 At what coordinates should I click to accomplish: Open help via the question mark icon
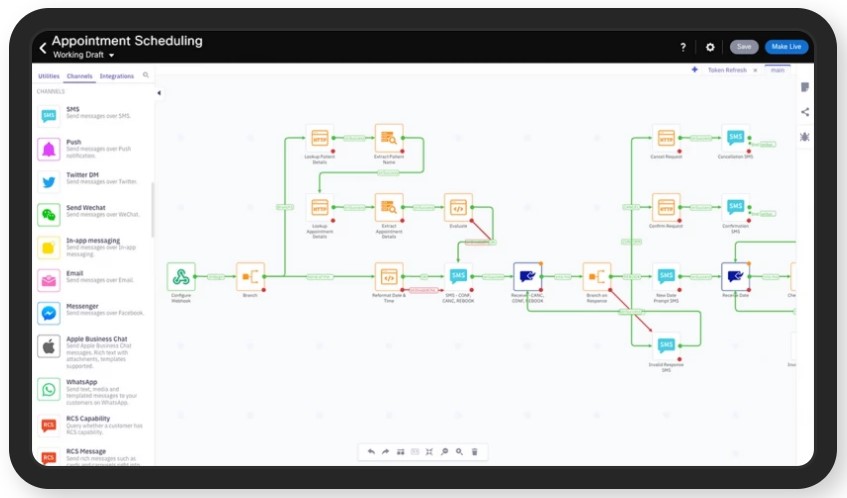coord(683,47)
